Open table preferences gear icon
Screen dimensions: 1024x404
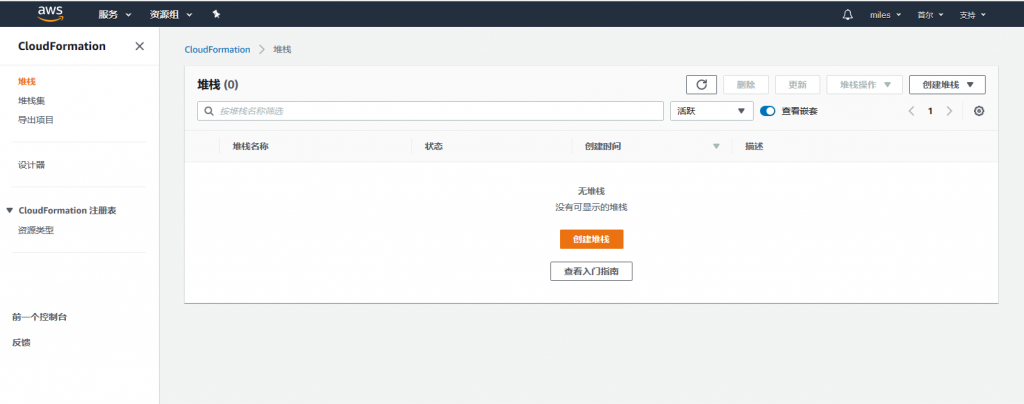[979, 111]
